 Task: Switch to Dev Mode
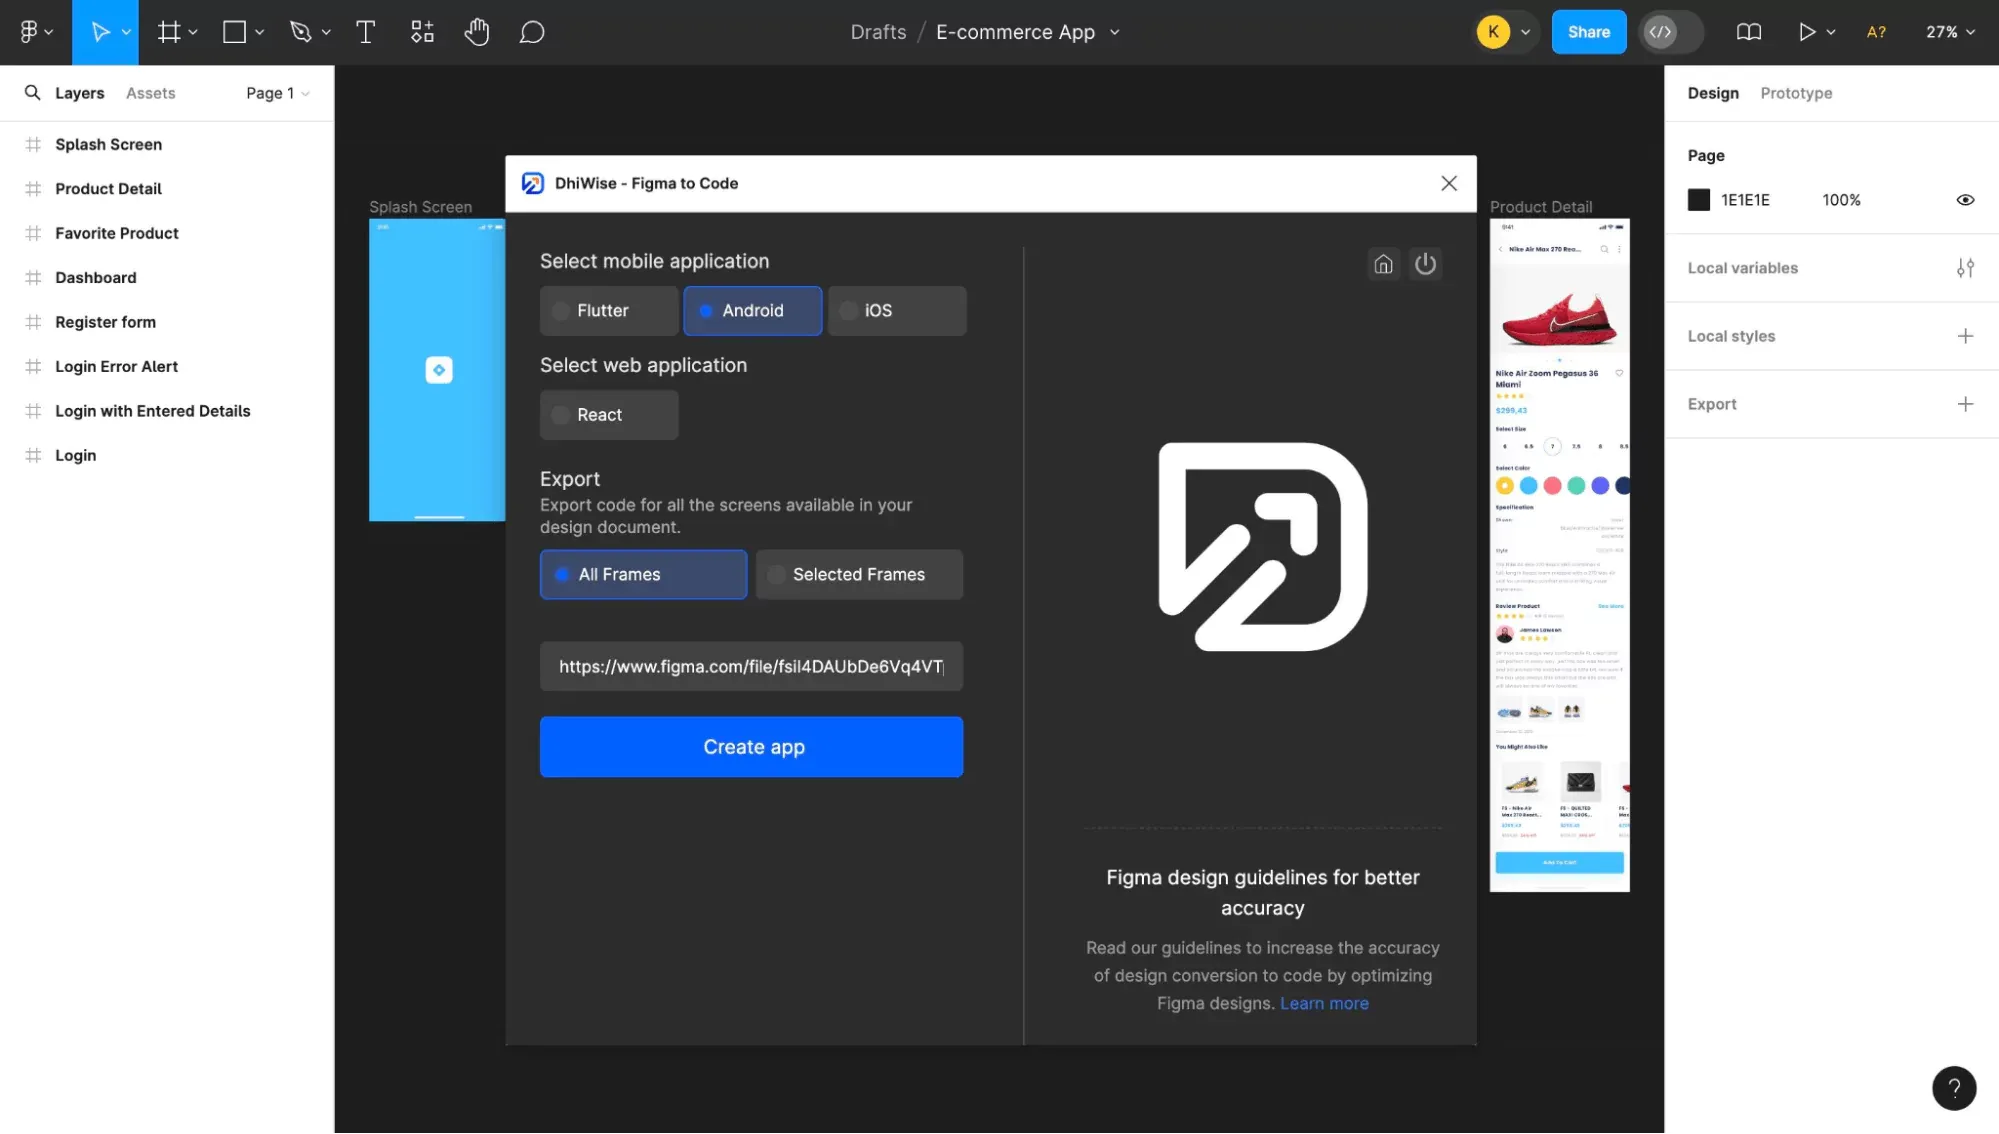click(1662, 31)
